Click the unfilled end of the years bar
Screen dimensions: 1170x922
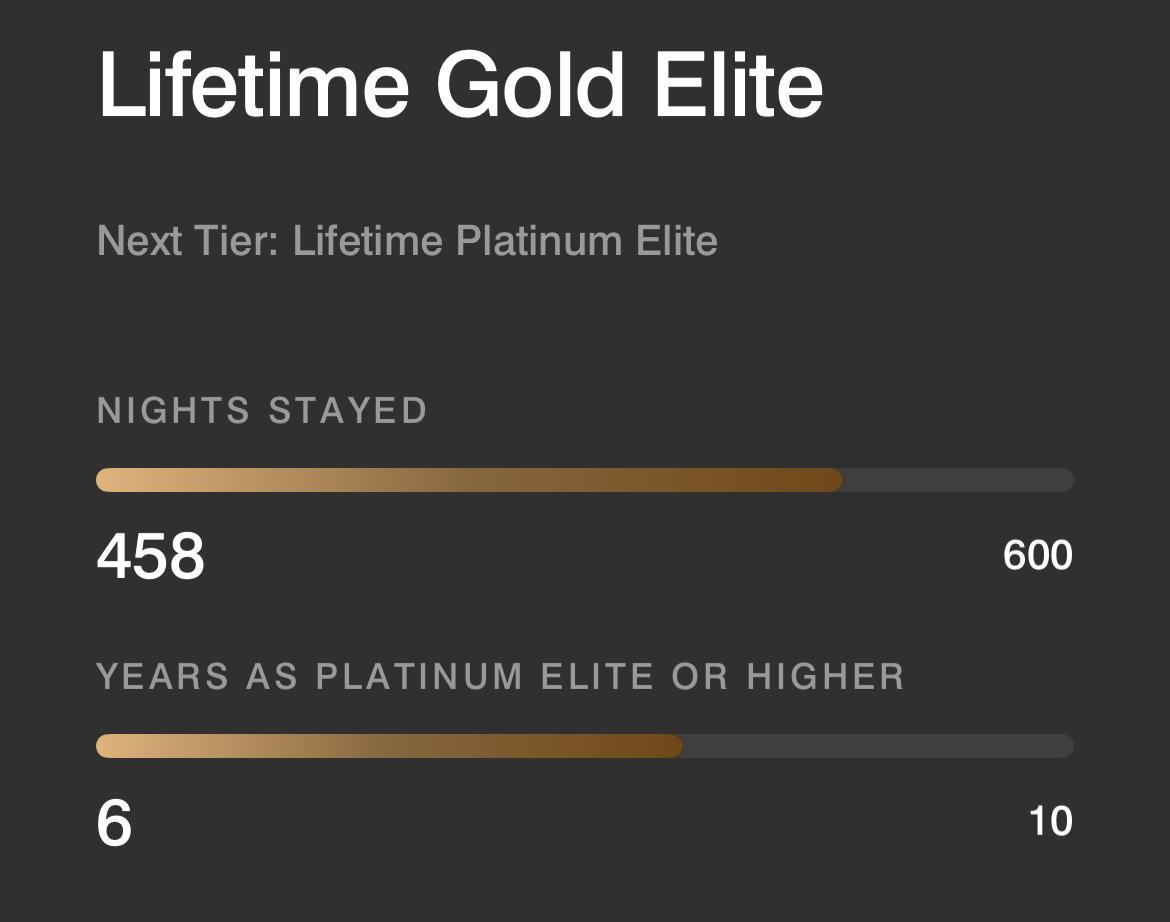click(880, 746)
